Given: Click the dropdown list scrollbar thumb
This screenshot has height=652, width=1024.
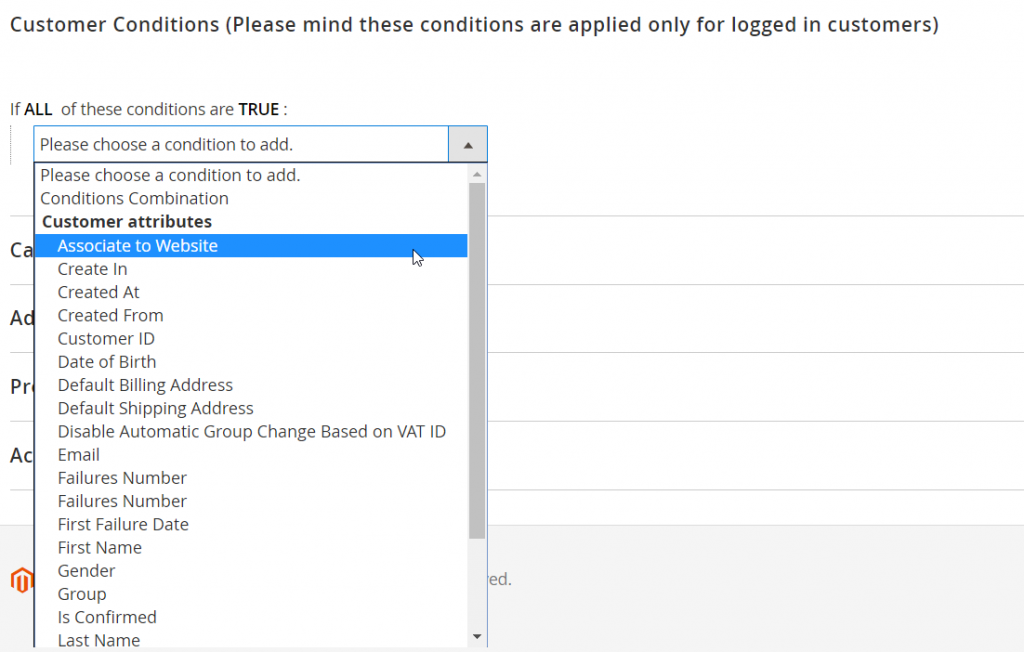Looking at the screenshot, I should tap(477, 360).
